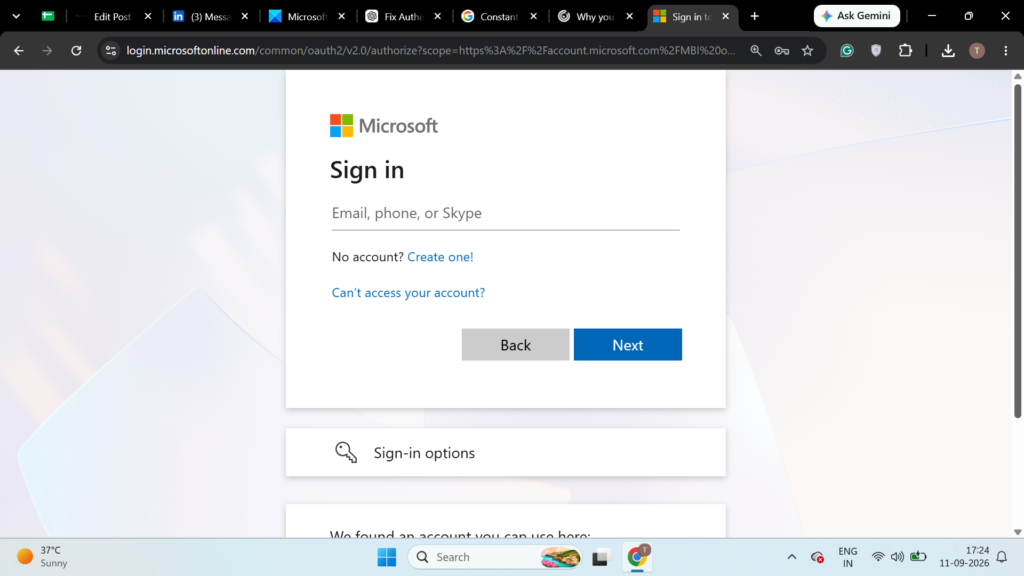Expand the tab search dropdown arrow

tap(16, 16)
